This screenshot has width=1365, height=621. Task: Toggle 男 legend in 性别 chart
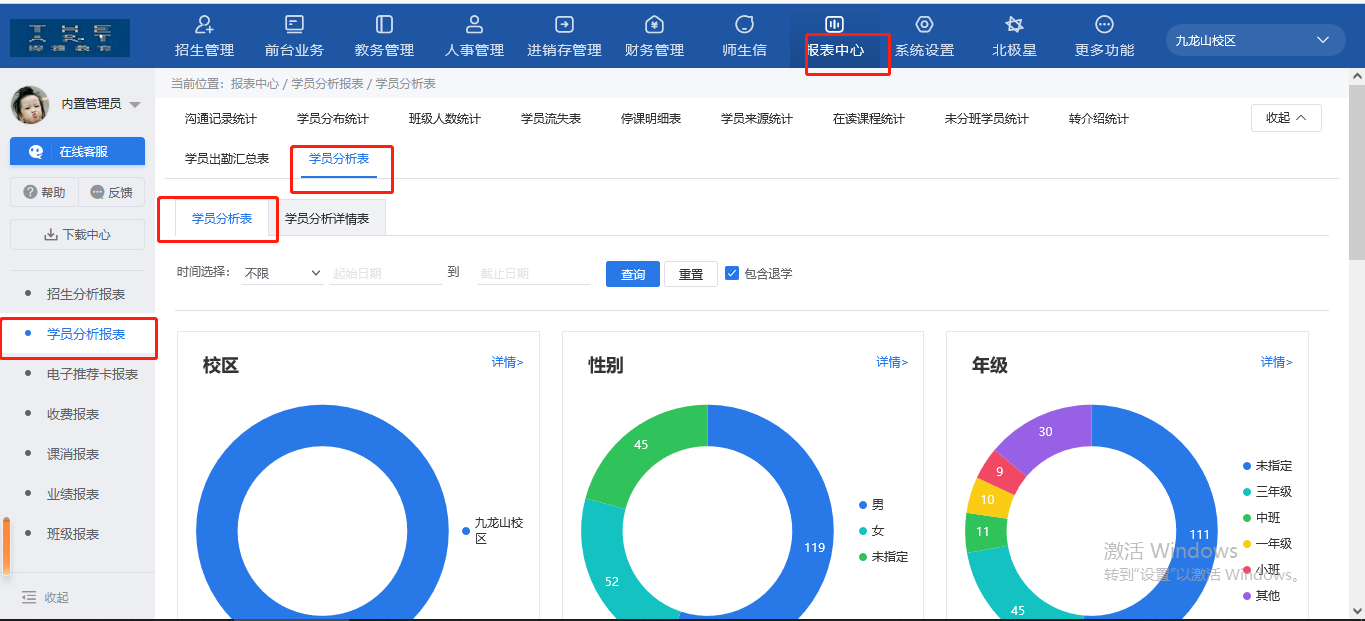pyautogui.click(x=871, y=505)
